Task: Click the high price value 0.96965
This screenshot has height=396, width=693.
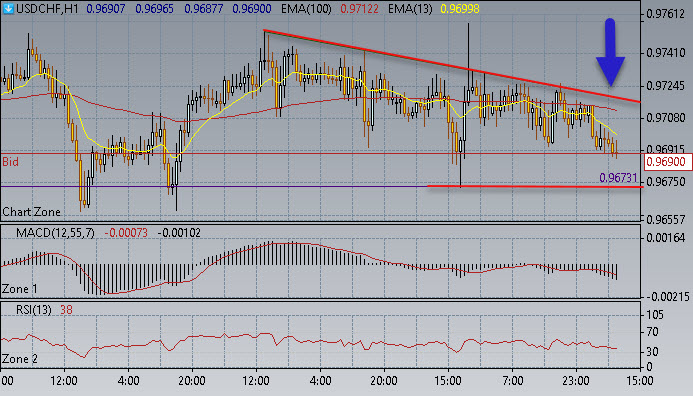Action: 155,9
